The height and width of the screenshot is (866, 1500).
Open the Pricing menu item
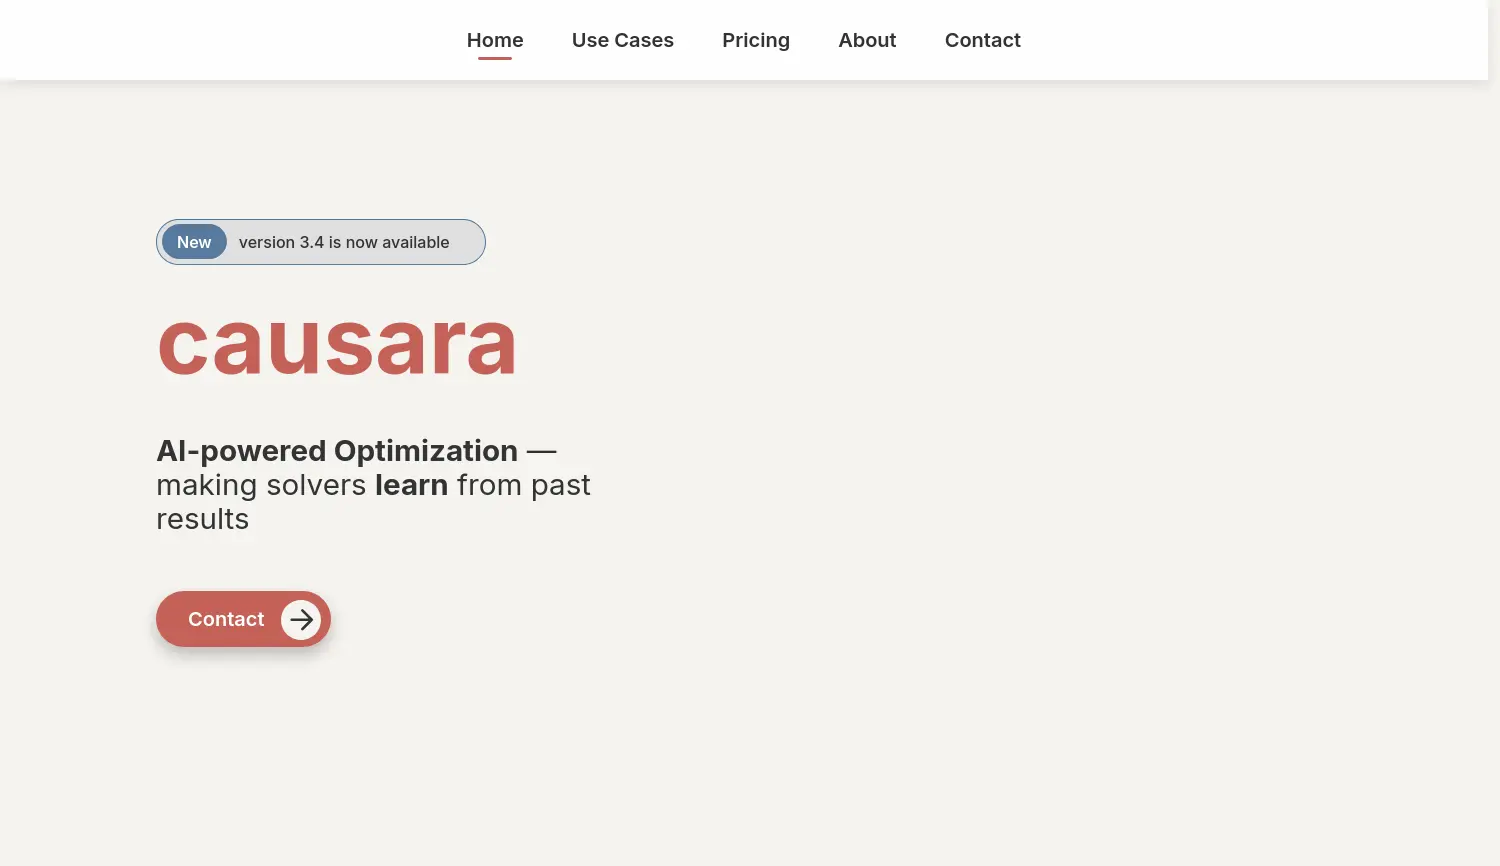pos(756,40)
